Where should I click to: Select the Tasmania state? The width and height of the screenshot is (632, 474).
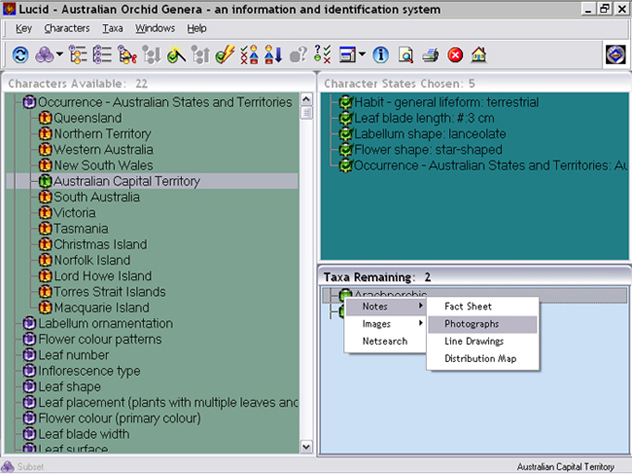[73, 229]
